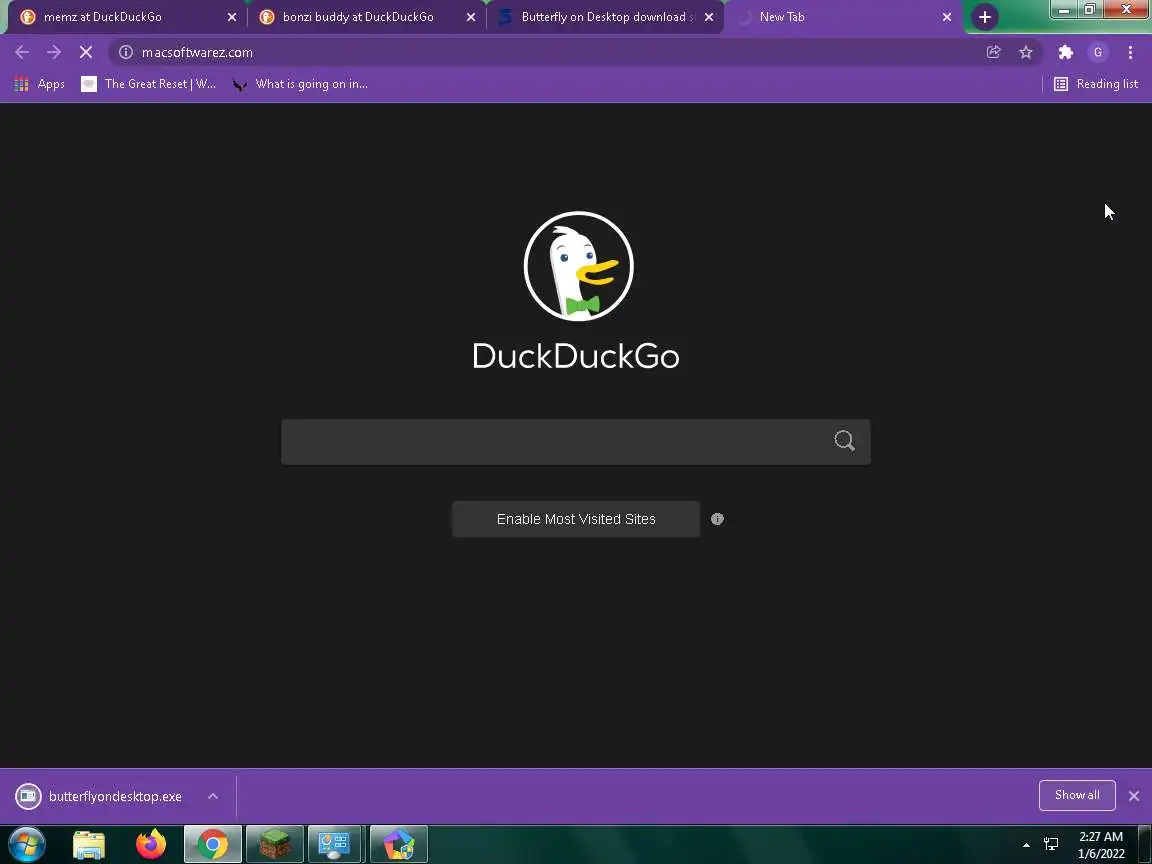Open the G profile avatar
The height and width of the screenshot is (864, 1152).
[1098, 52]
